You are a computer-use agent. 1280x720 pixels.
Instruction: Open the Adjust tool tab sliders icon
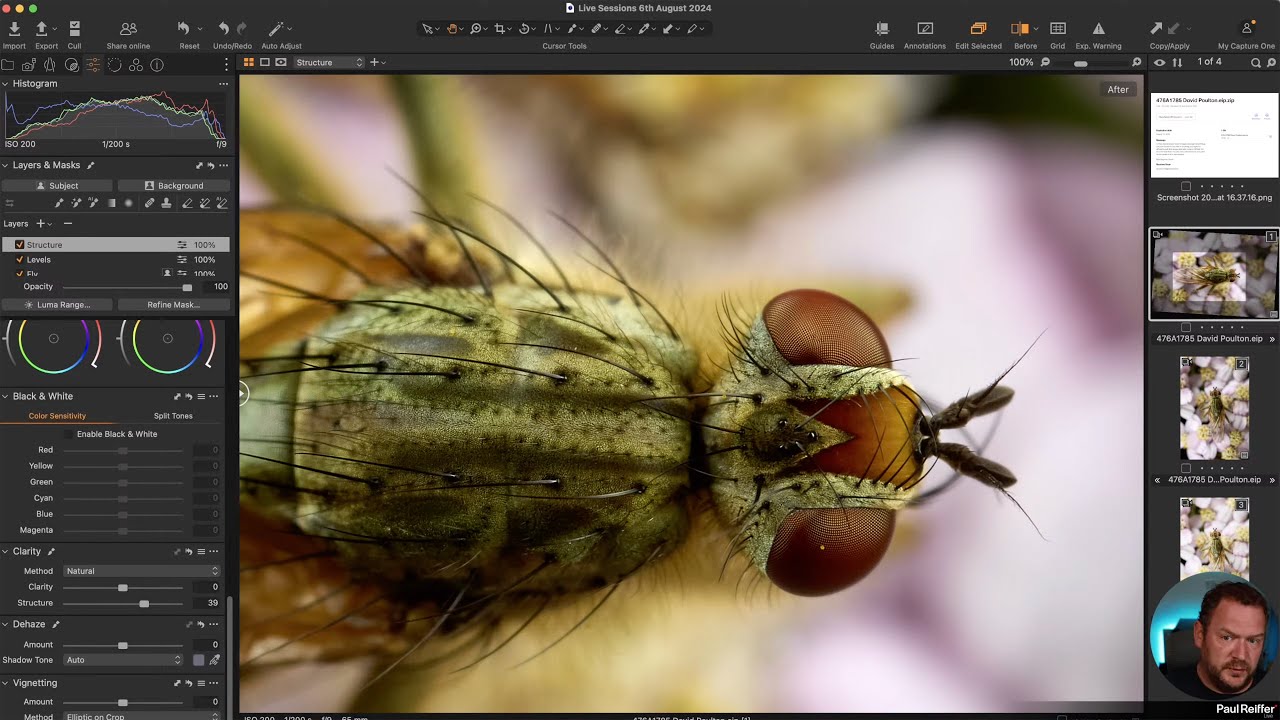point(93,65)
